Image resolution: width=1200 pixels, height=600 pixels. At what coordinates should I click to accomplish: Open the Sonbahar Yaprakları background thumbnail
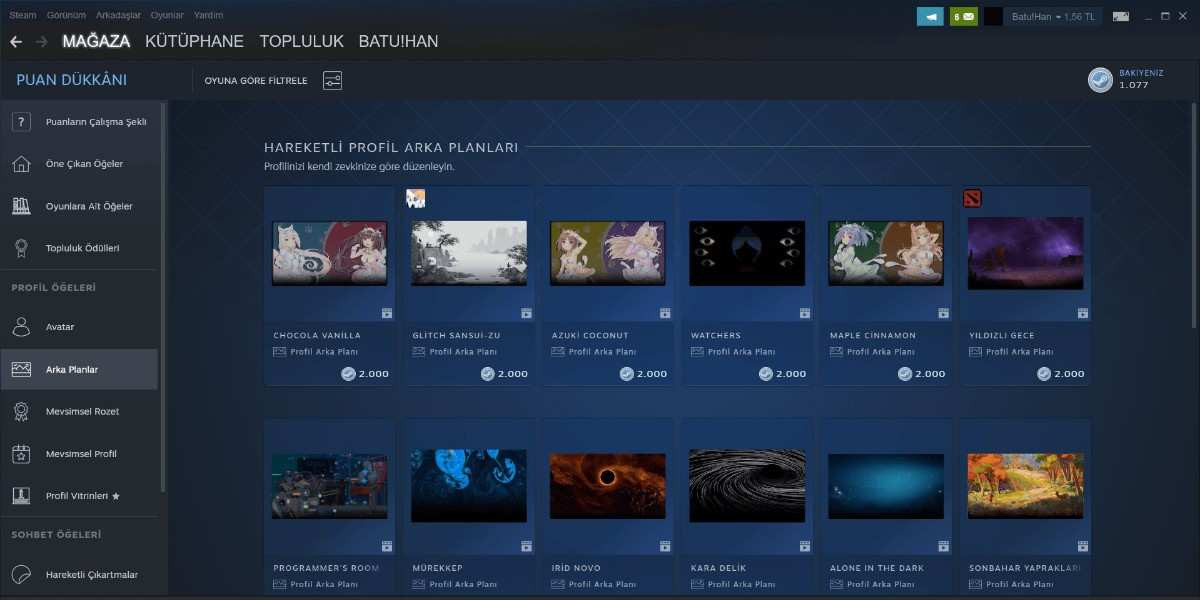tap(1025, 486)
